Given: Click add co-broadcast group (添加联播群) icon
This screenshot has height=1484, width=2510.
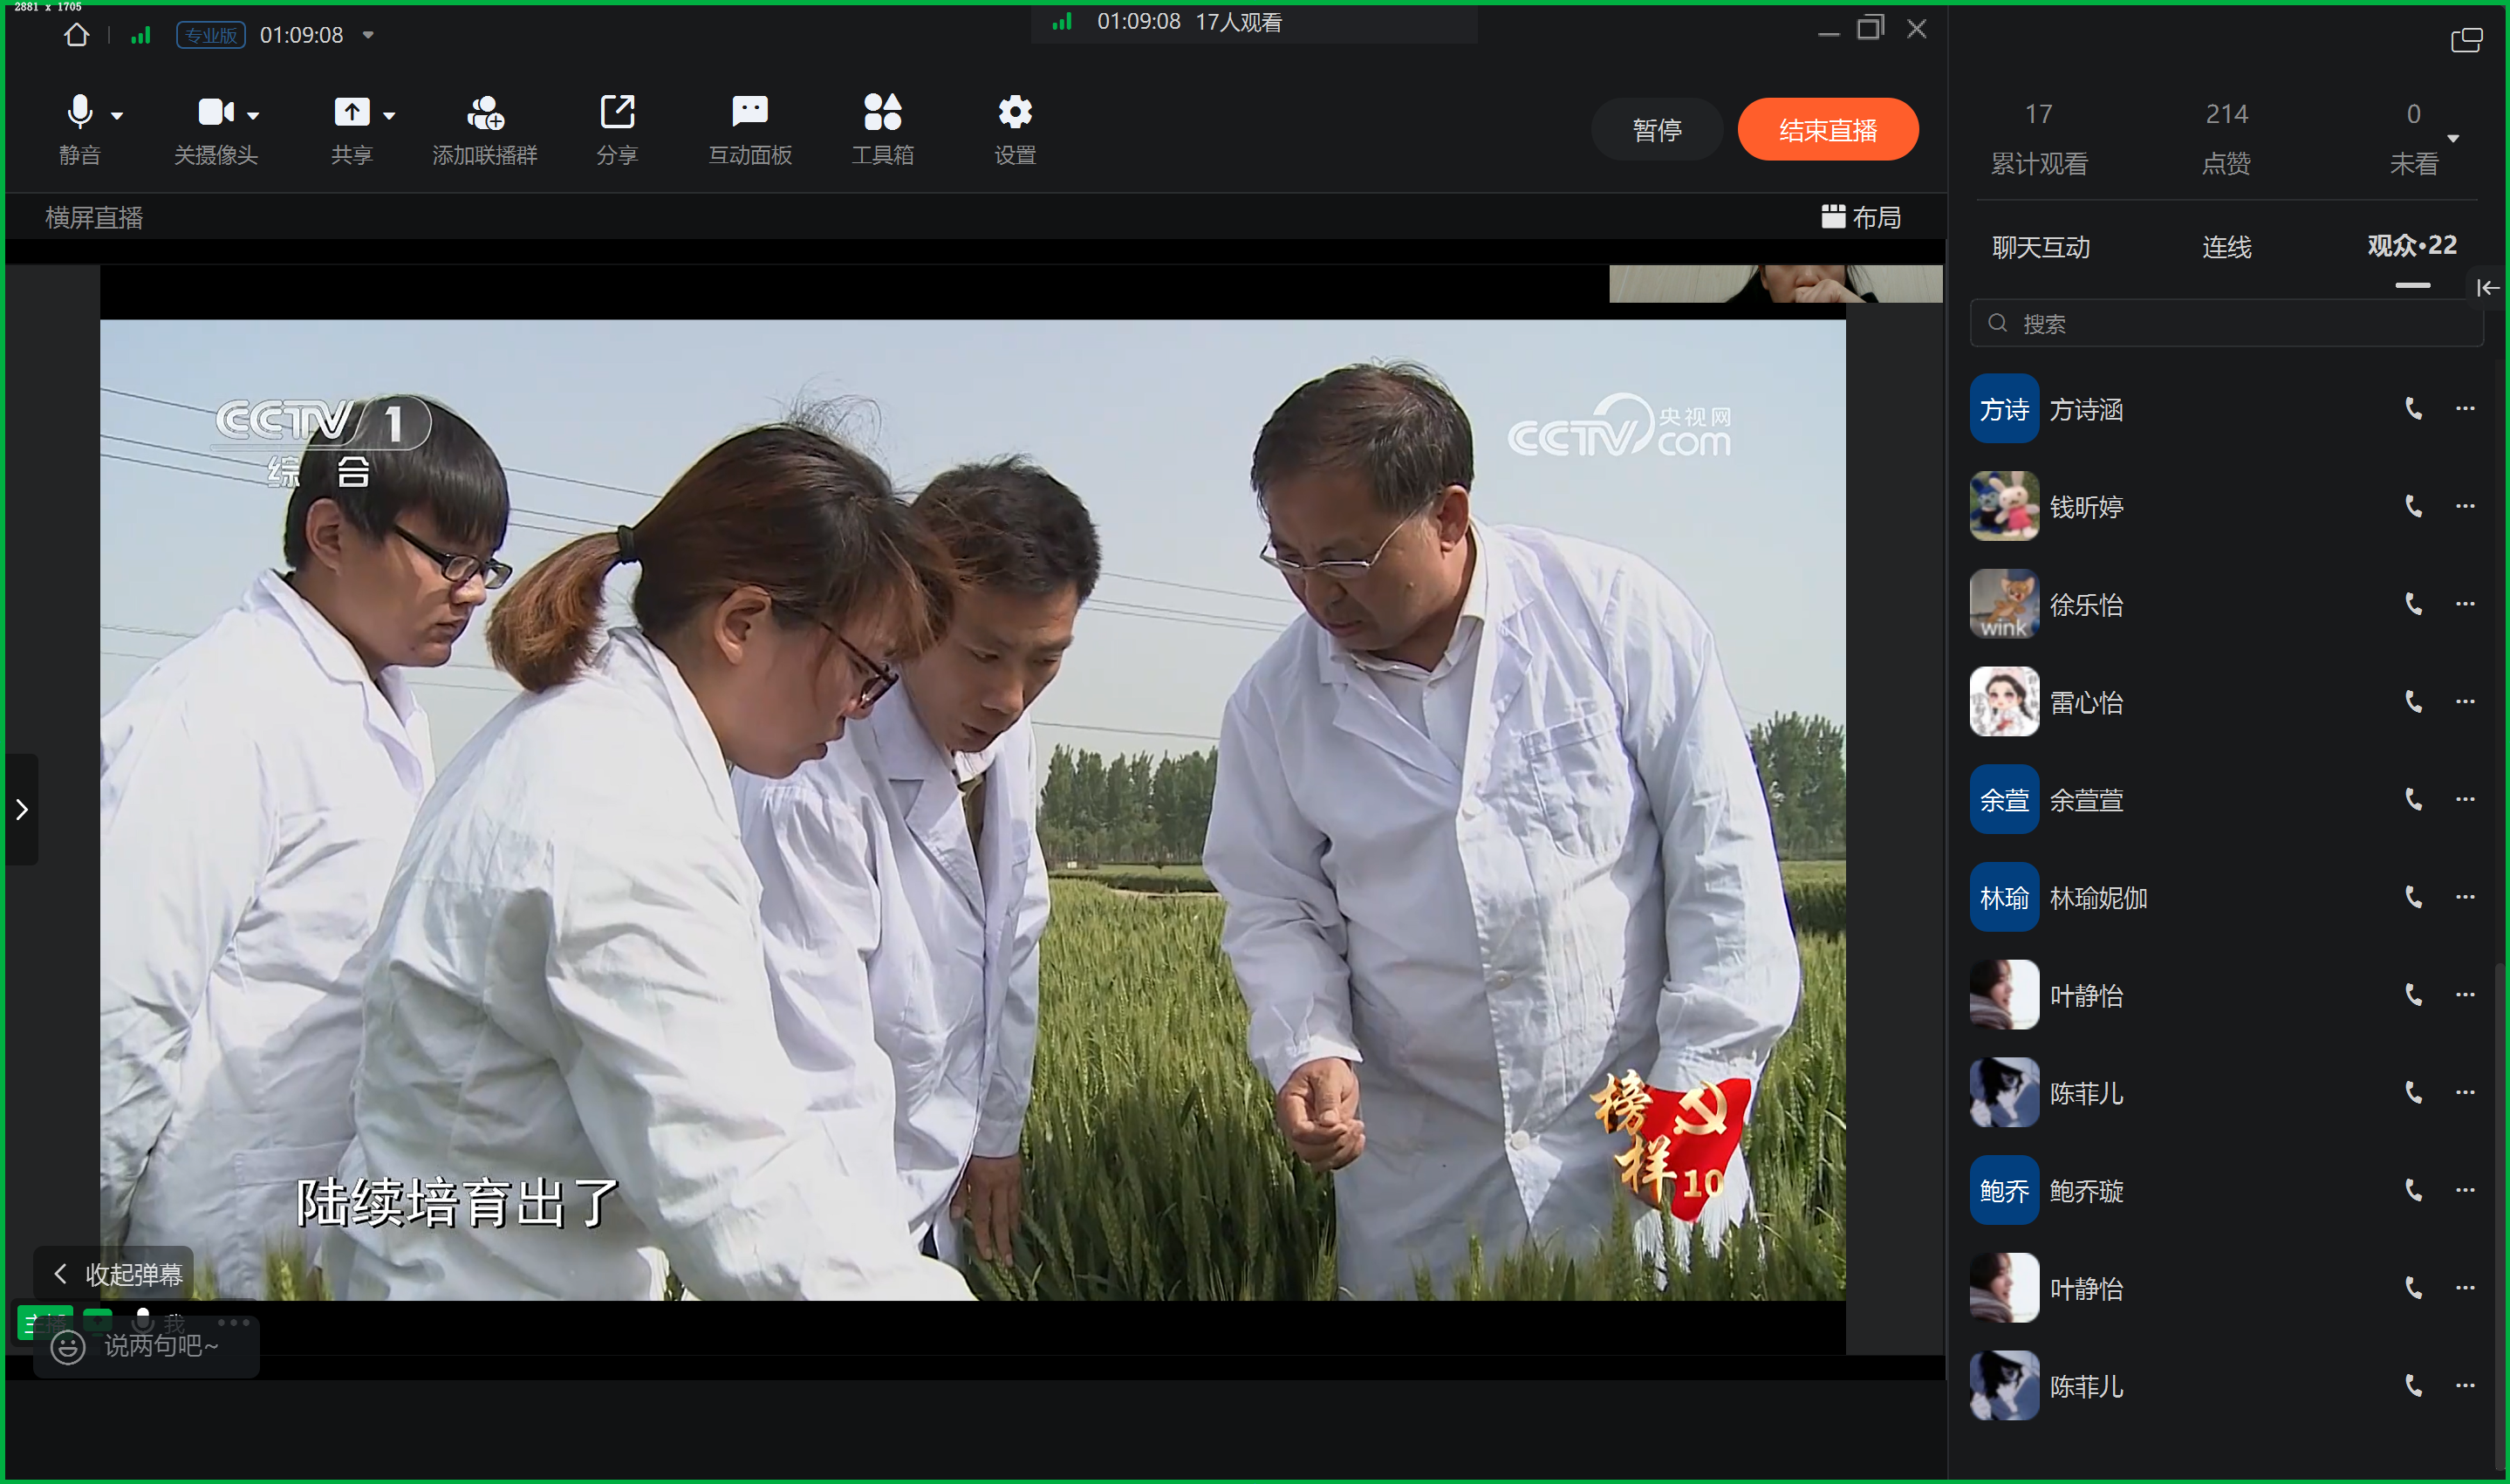Looking at the screenshot, I should (x=485, y=112).
